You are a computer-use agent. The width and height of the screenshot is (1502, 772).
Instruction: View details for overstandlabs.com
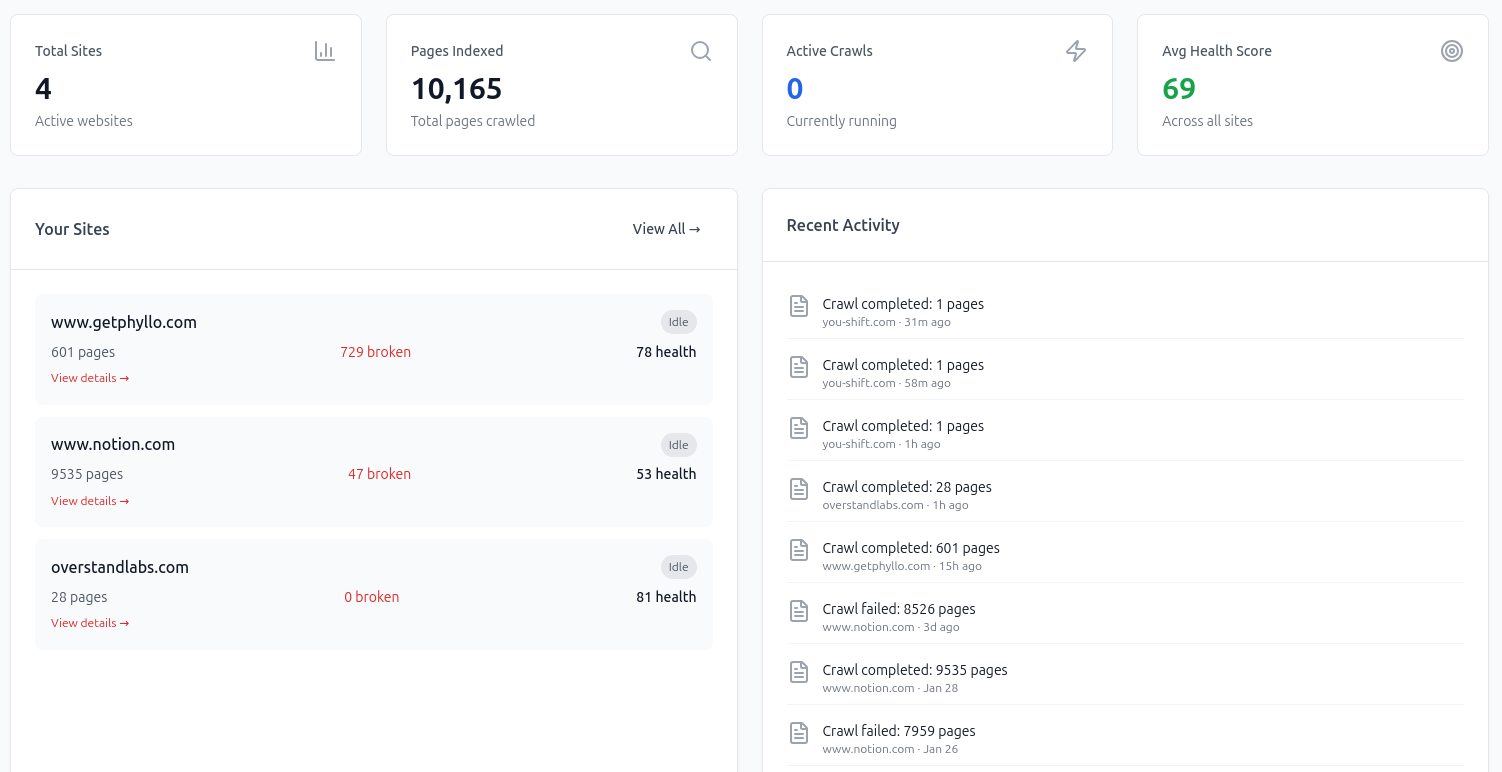tap(90, 622)
